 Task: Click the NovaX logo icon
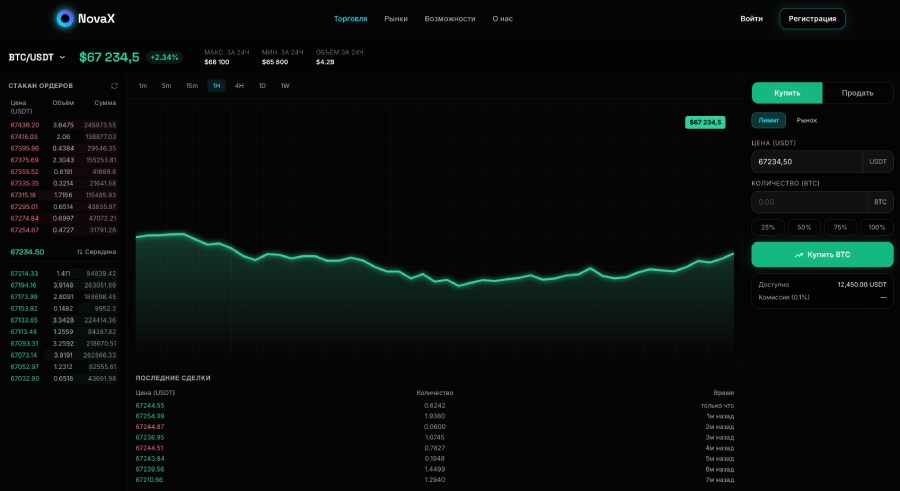[65, 18]
